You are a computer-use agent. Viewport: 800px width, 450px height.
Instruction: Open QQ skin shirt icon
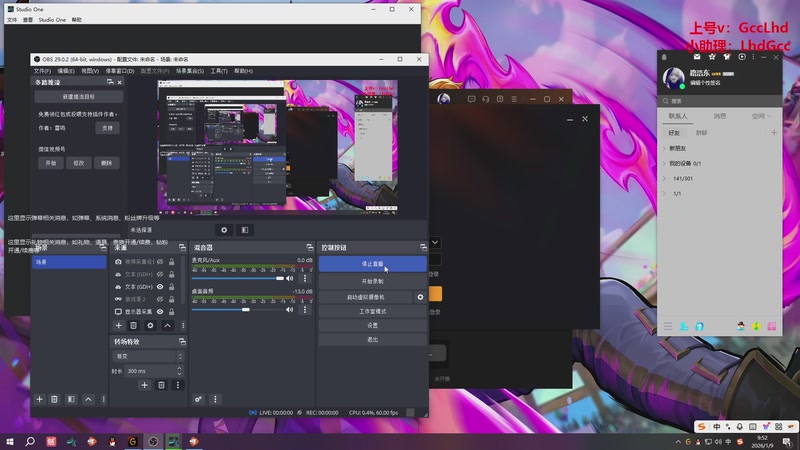727,57
